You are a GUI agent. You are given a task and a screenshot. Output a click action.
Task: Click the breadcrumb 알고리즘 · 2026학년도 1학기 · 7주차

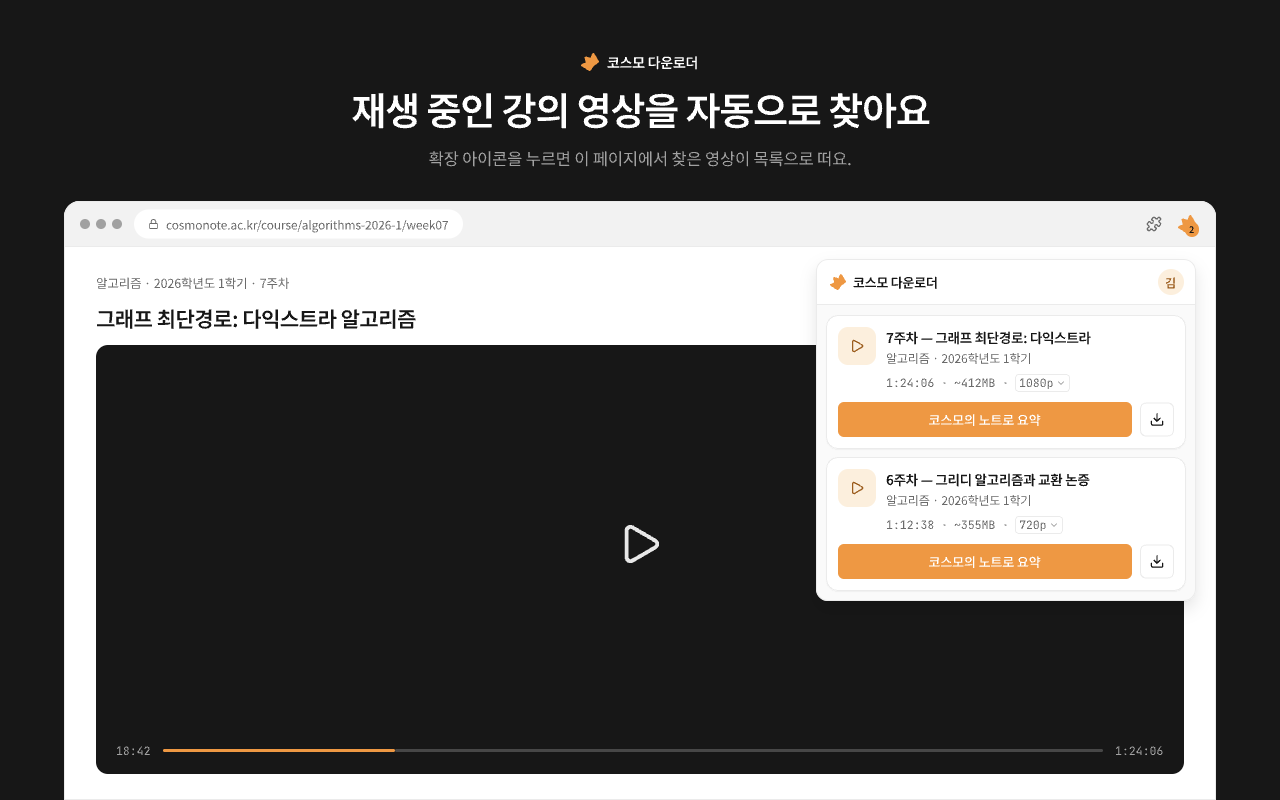193,283
